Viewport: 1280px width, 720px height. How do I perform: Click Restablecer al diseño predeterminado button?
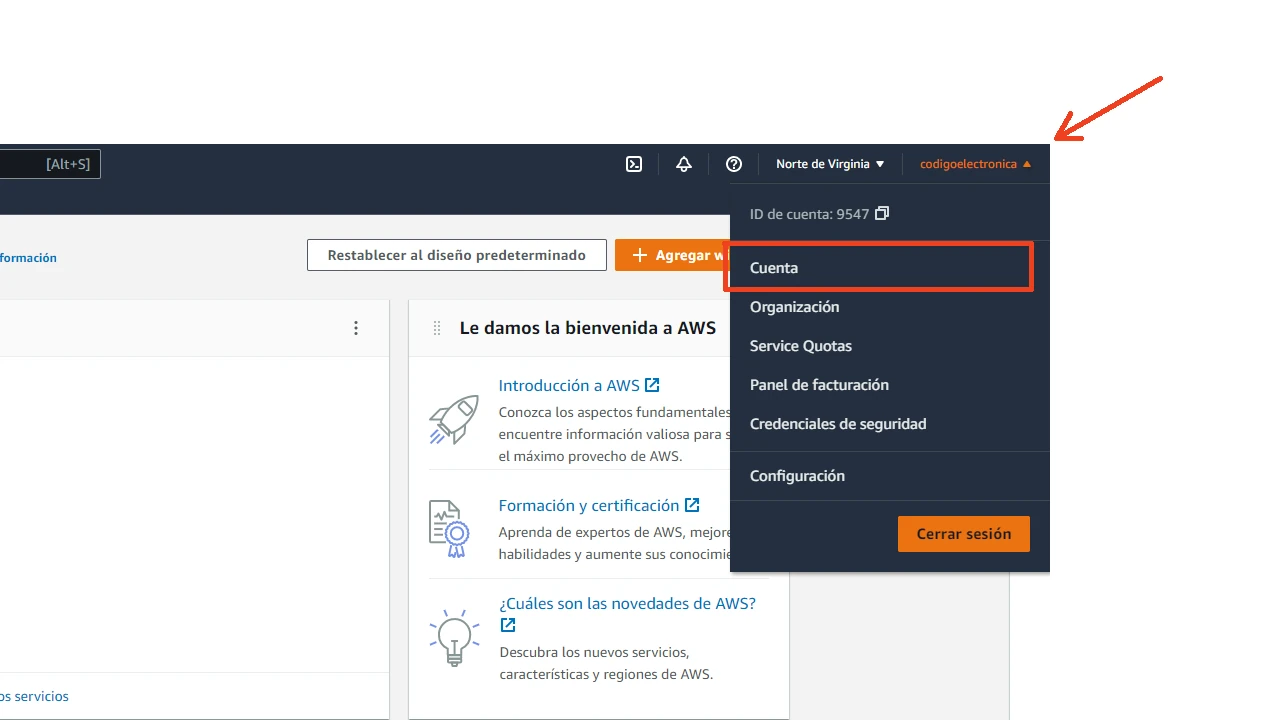point(457,255)
